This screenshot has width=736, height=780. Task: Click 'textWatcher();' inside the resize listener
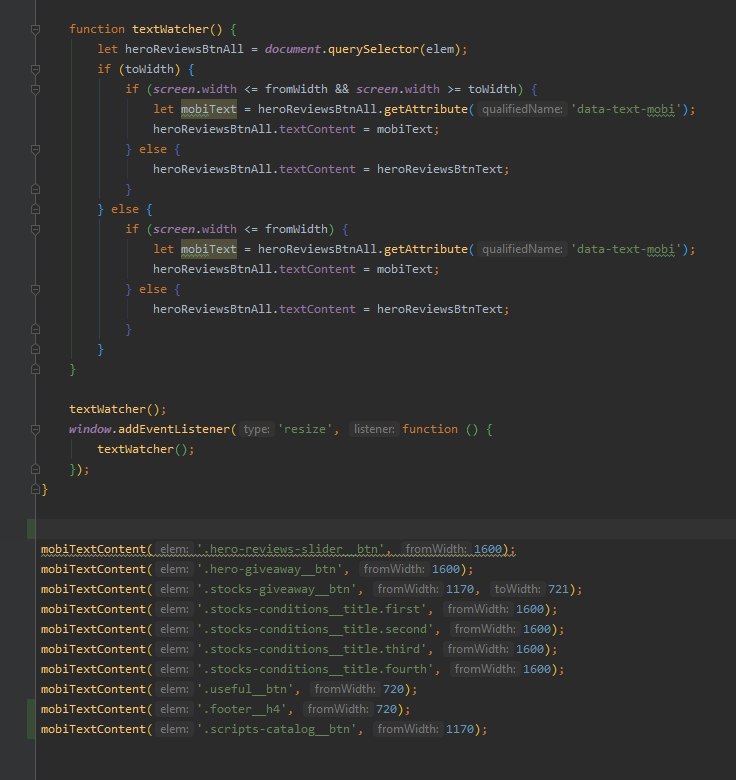click(x=146, y=449)
